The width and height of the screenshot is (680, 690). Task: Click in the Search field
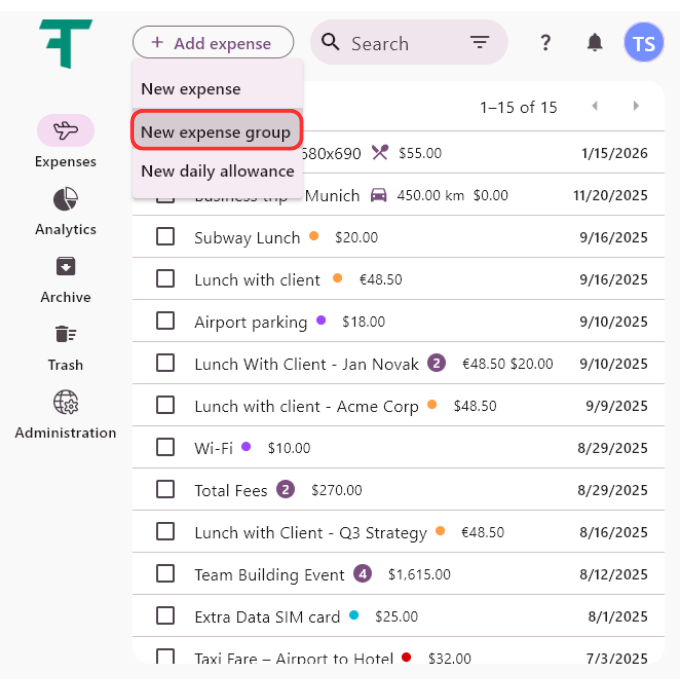point(400,43)
